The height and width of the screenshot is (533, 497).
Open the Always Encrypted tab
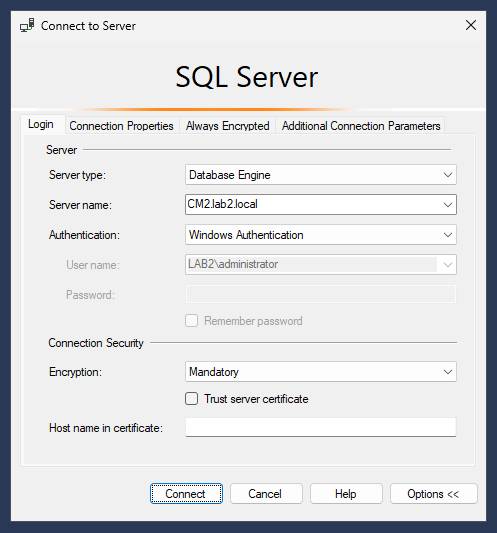pos(227,126)
